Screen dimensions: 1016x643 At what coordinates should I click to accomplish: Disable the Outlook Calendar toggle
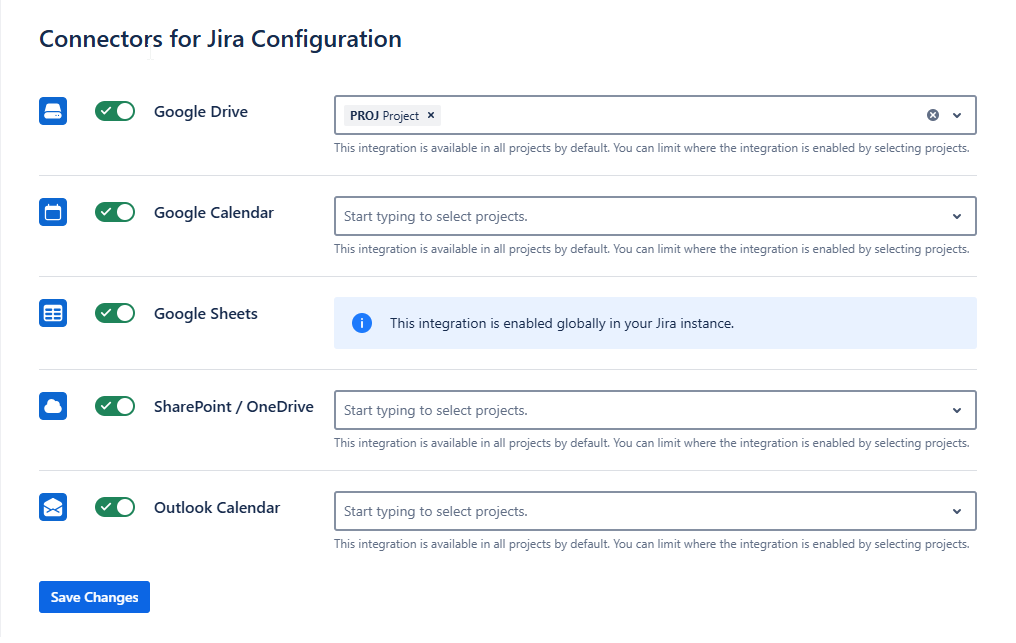[x=115, y=507]
